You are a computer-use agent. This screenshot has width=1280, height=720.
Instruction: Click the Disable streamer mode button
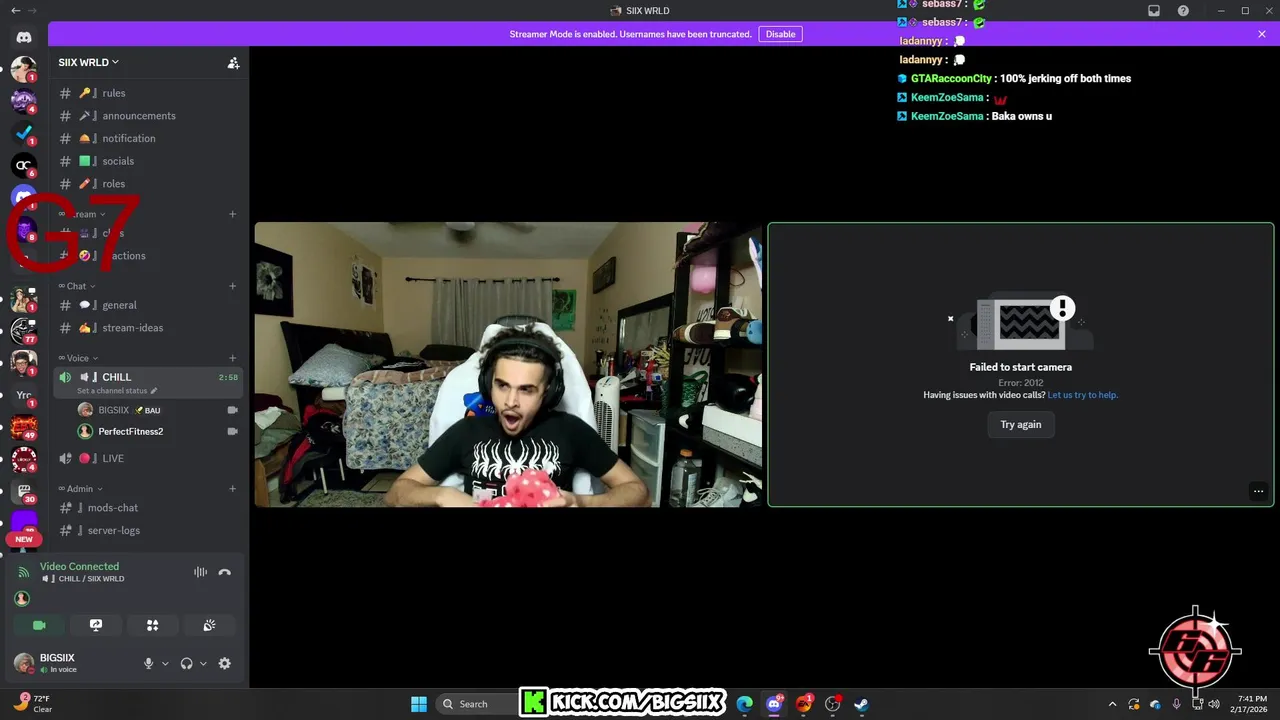click(x=780, y=34)
